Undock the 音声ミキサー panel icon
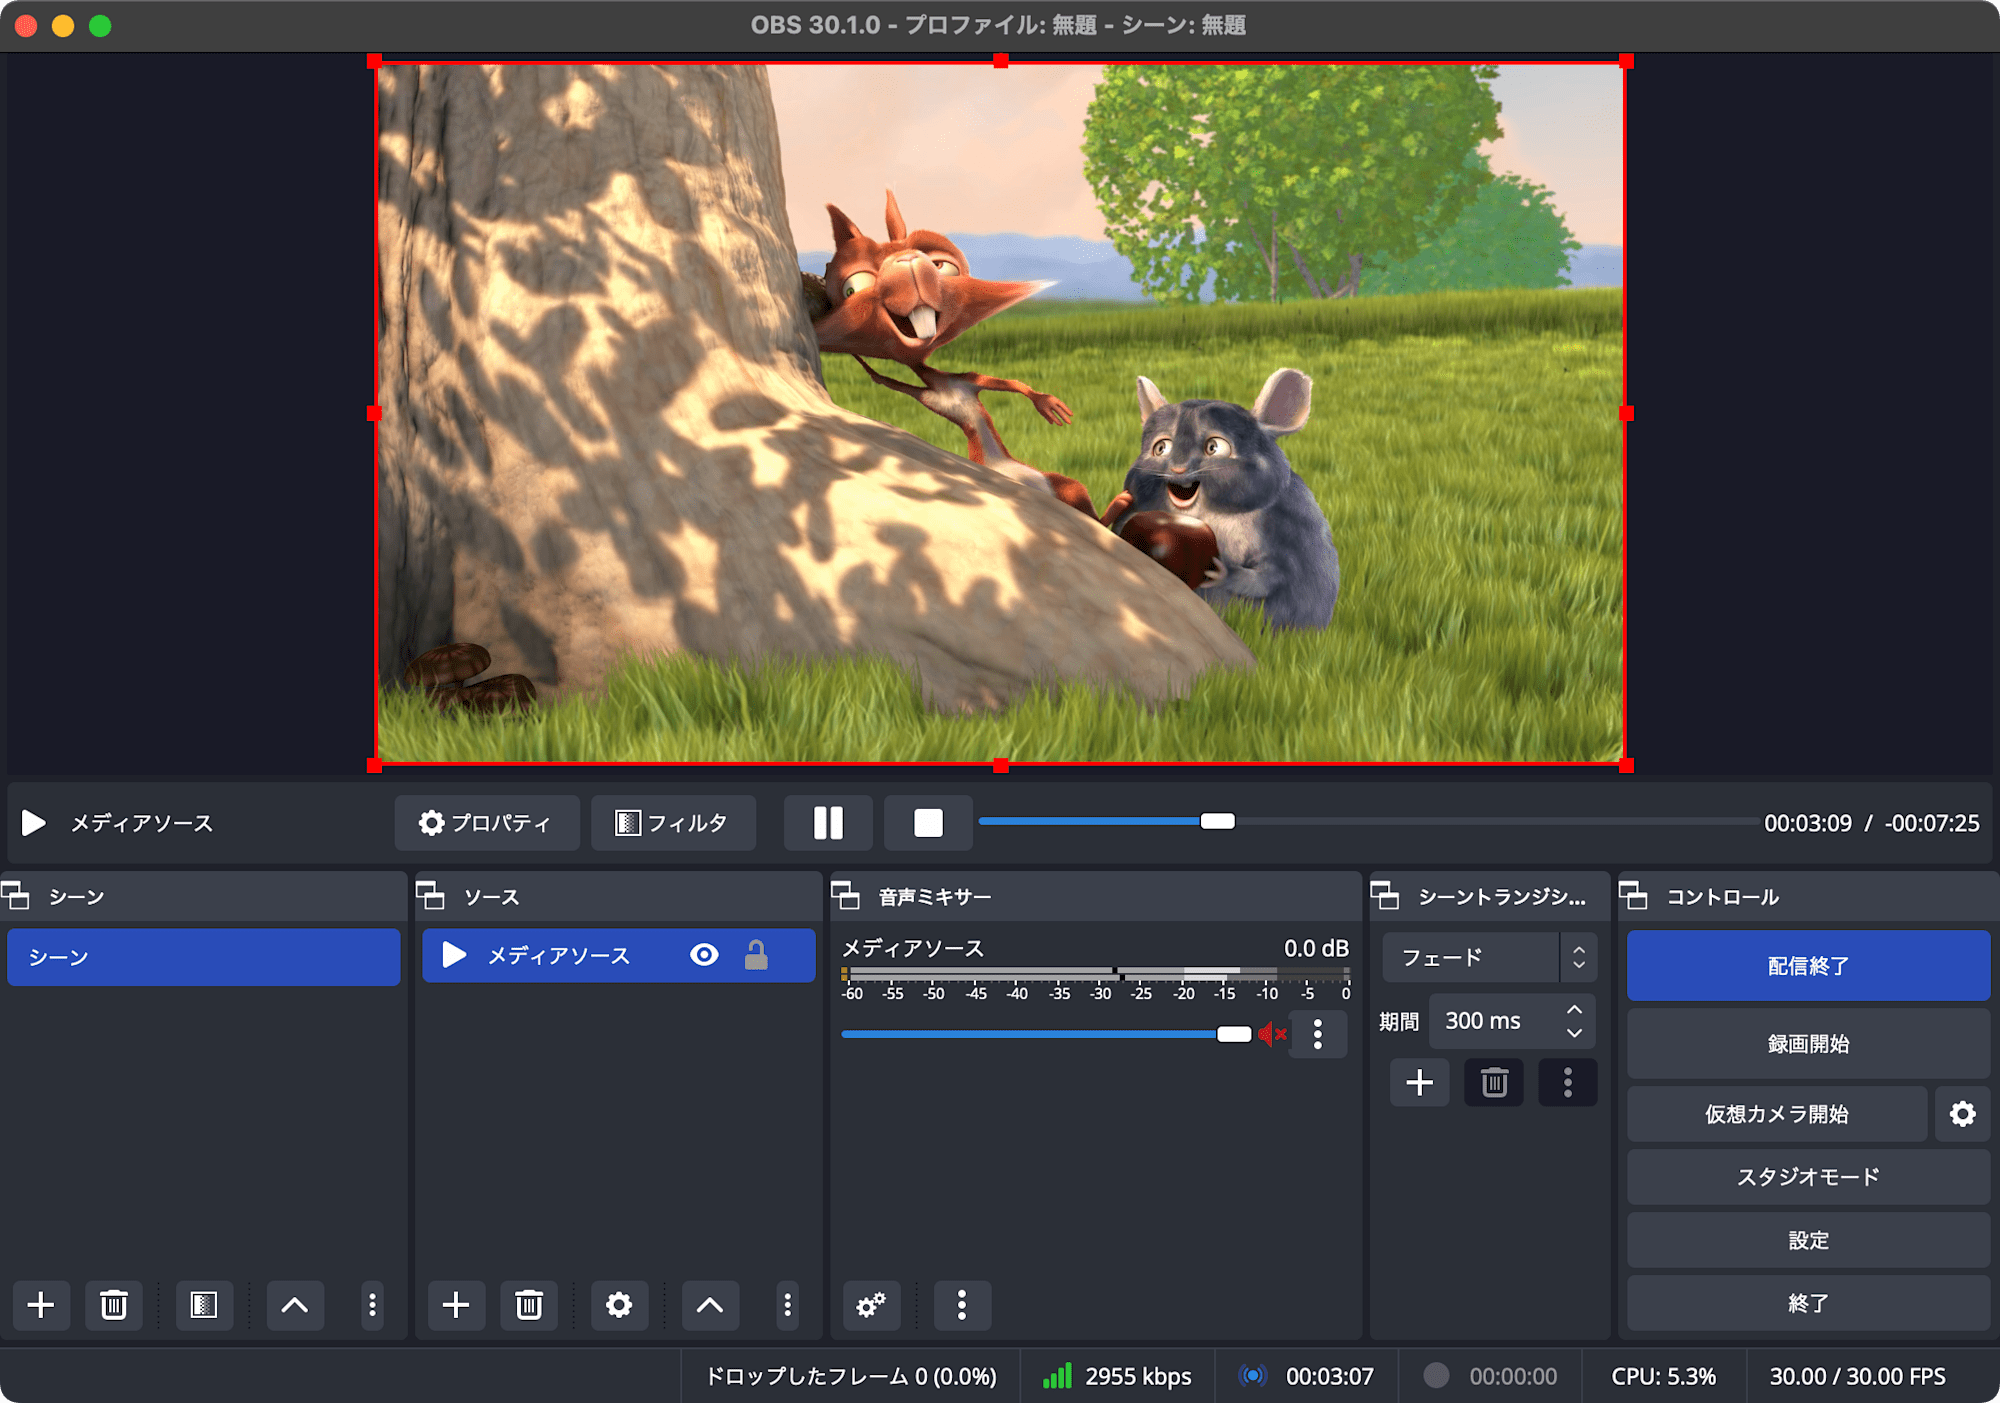The image size is (2000, 1403). [846, 896]
